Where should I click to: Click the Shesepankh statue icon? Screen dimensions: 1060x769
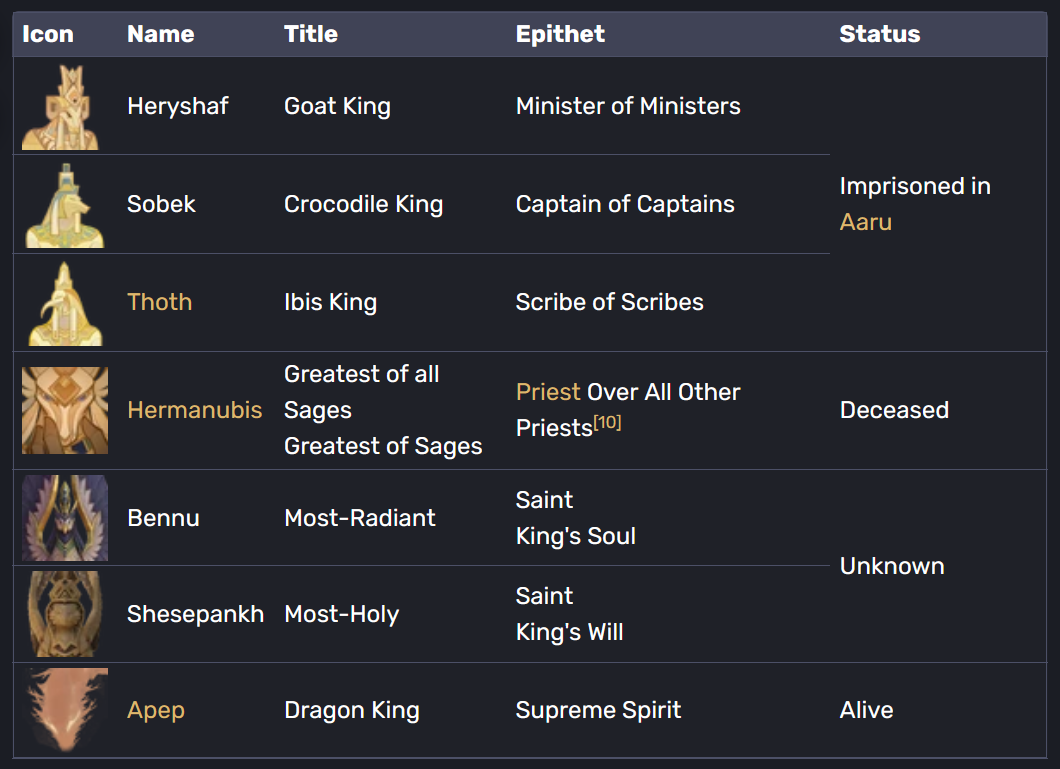65,614
